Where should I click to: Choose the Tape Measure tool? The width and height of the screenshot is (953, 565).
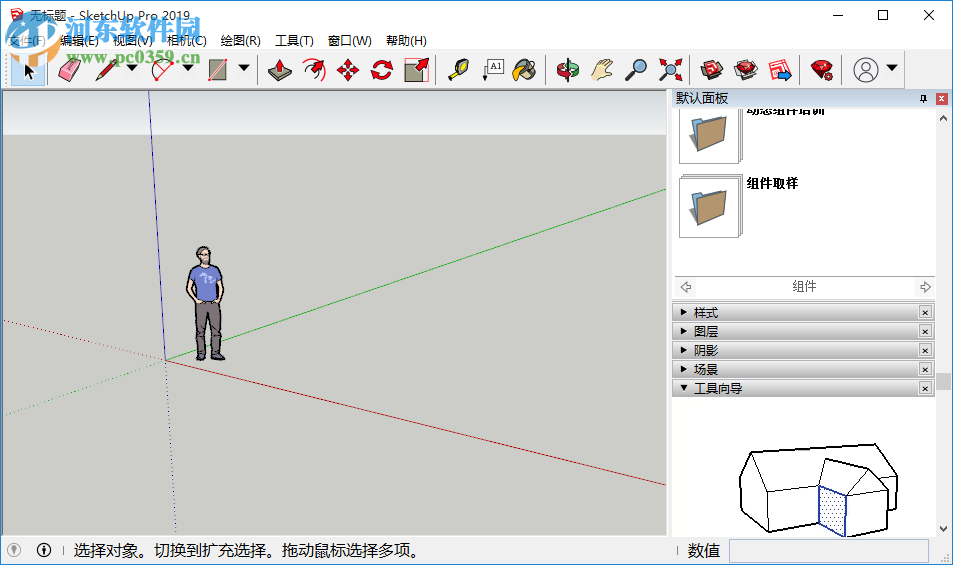pyautogui.click(x=458, y=70)
